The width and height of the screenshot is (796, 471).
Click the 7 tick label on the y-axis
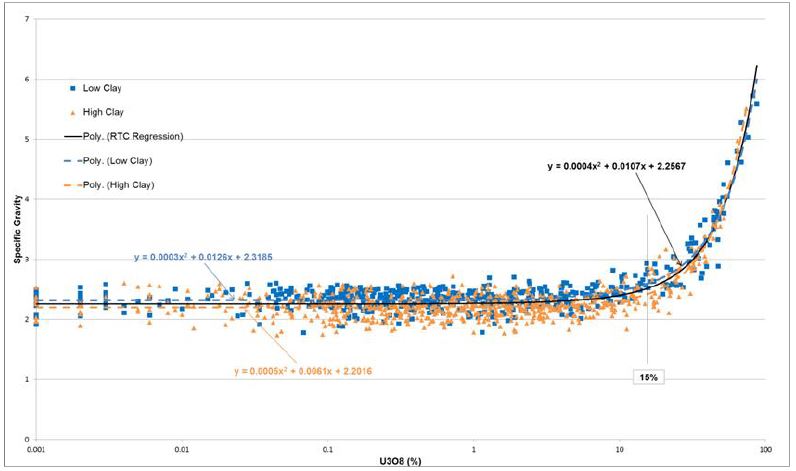pyautogui.click(x=26, y=20)
